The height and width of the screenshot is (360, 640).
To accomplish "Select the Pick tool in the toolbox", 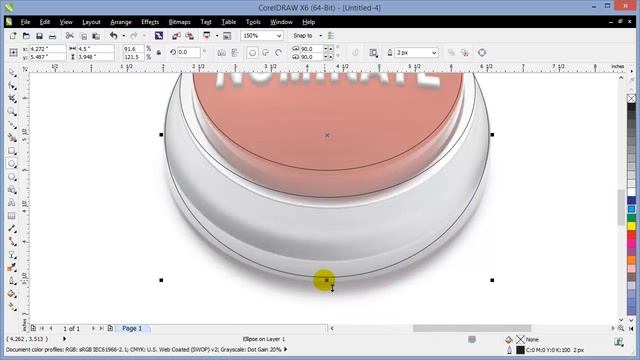I will click(x=12, y=73).
